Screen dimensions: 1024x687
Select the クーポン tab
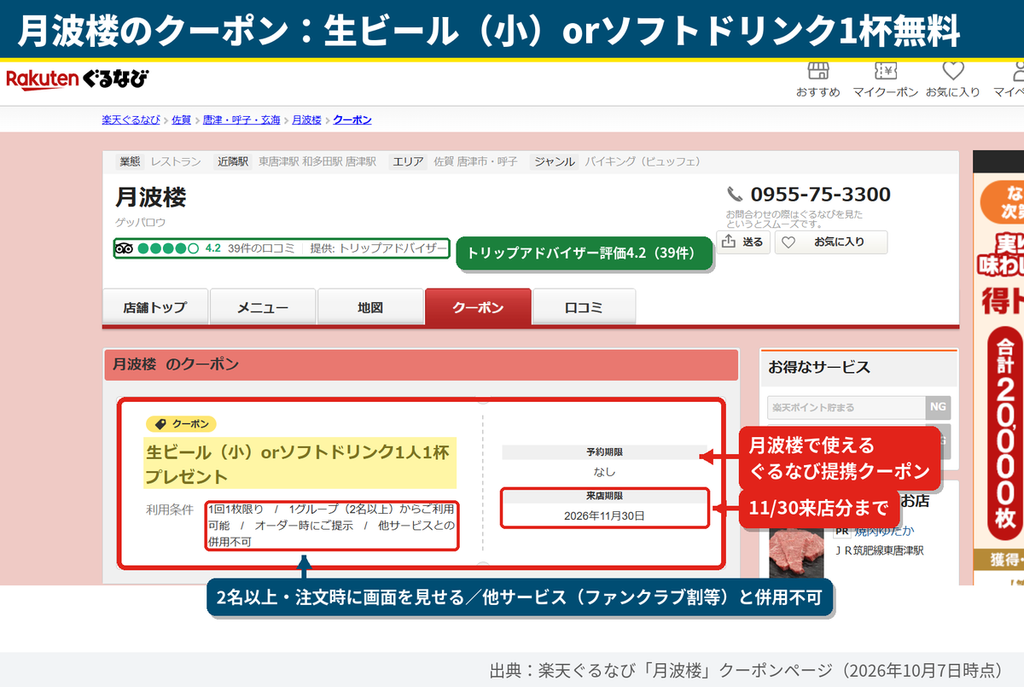pyautogui.click(x=478, y=306)
